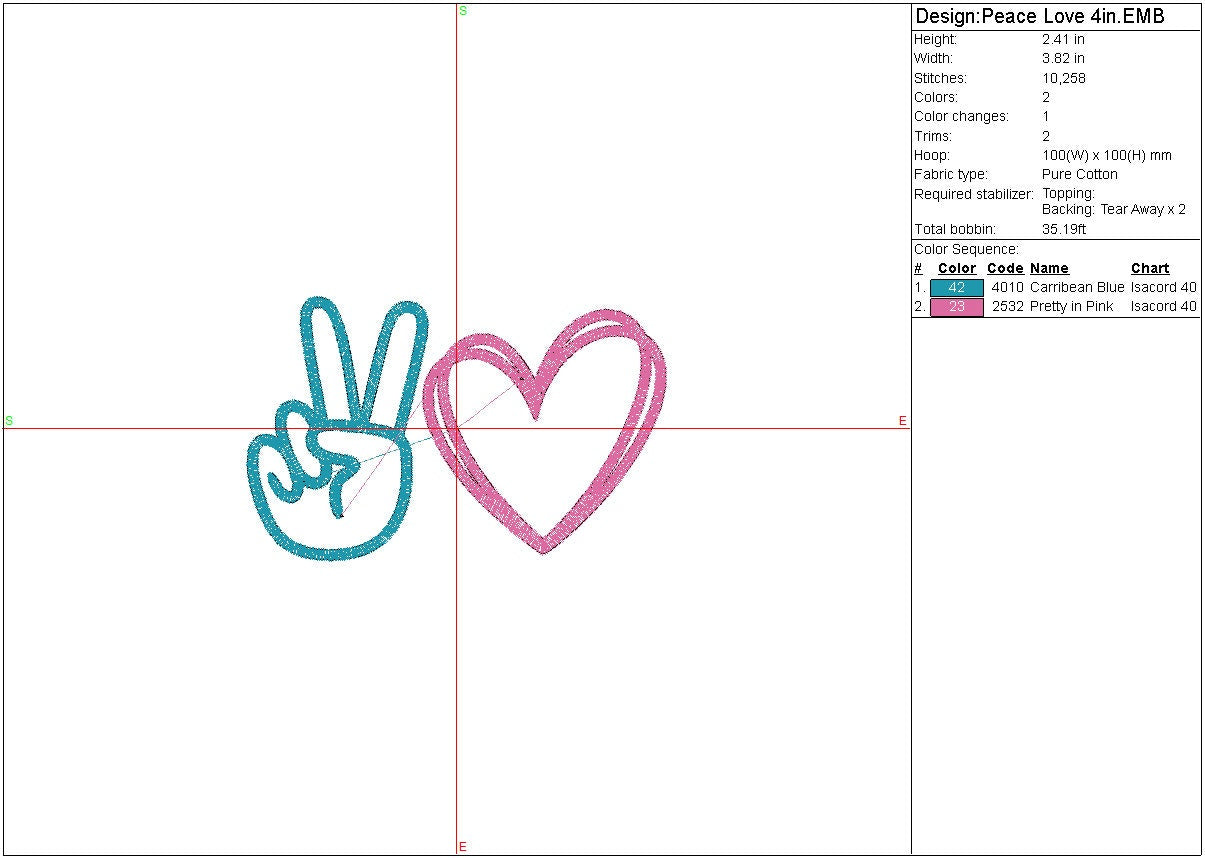Viewport: 1205px width, 858px height.
Task: Click the red E marker on right edge
Action: tap(902, 421)
